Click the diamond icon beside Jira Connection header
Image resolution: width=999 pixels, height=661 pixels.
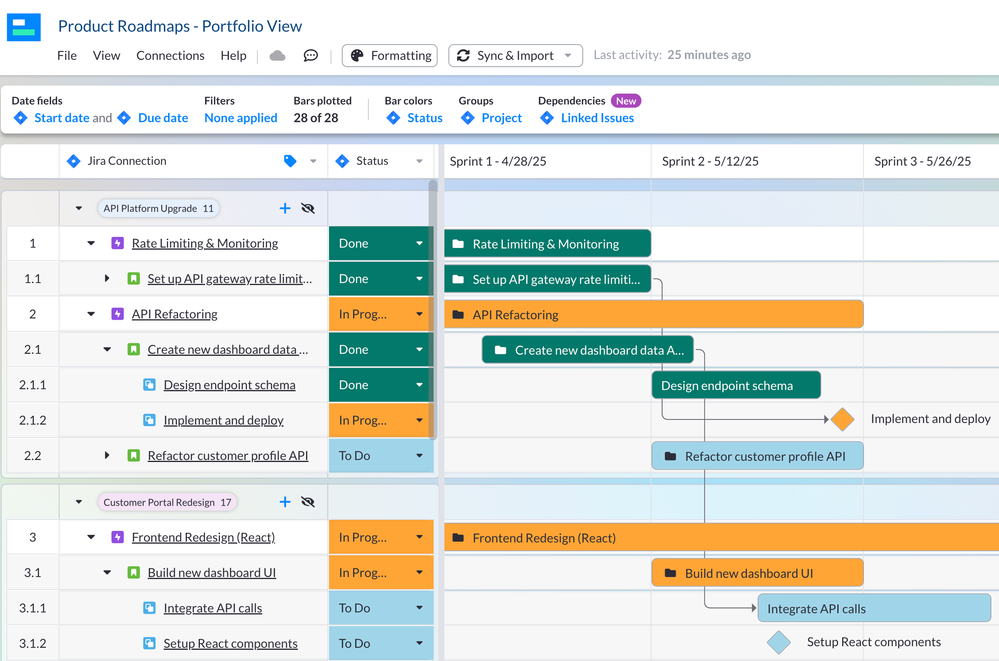[x=73, y=161]
